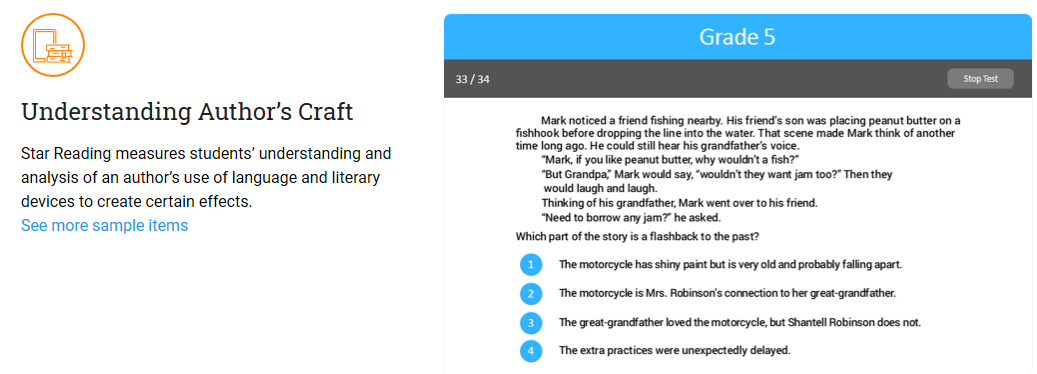Click the "Need to borrow any jam?" line
1037x374 pixels.
[x=631, y=217]
